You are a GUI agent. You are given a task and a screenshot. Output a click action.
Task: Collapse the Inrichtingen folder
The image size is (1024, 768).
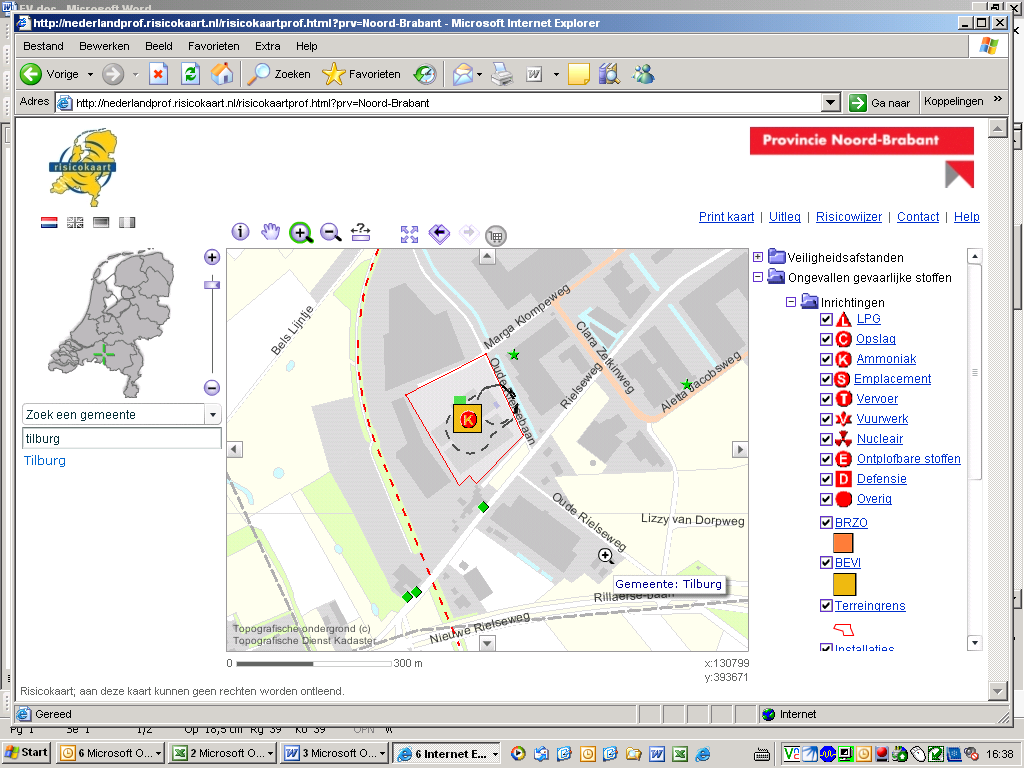tap(791, 302)
